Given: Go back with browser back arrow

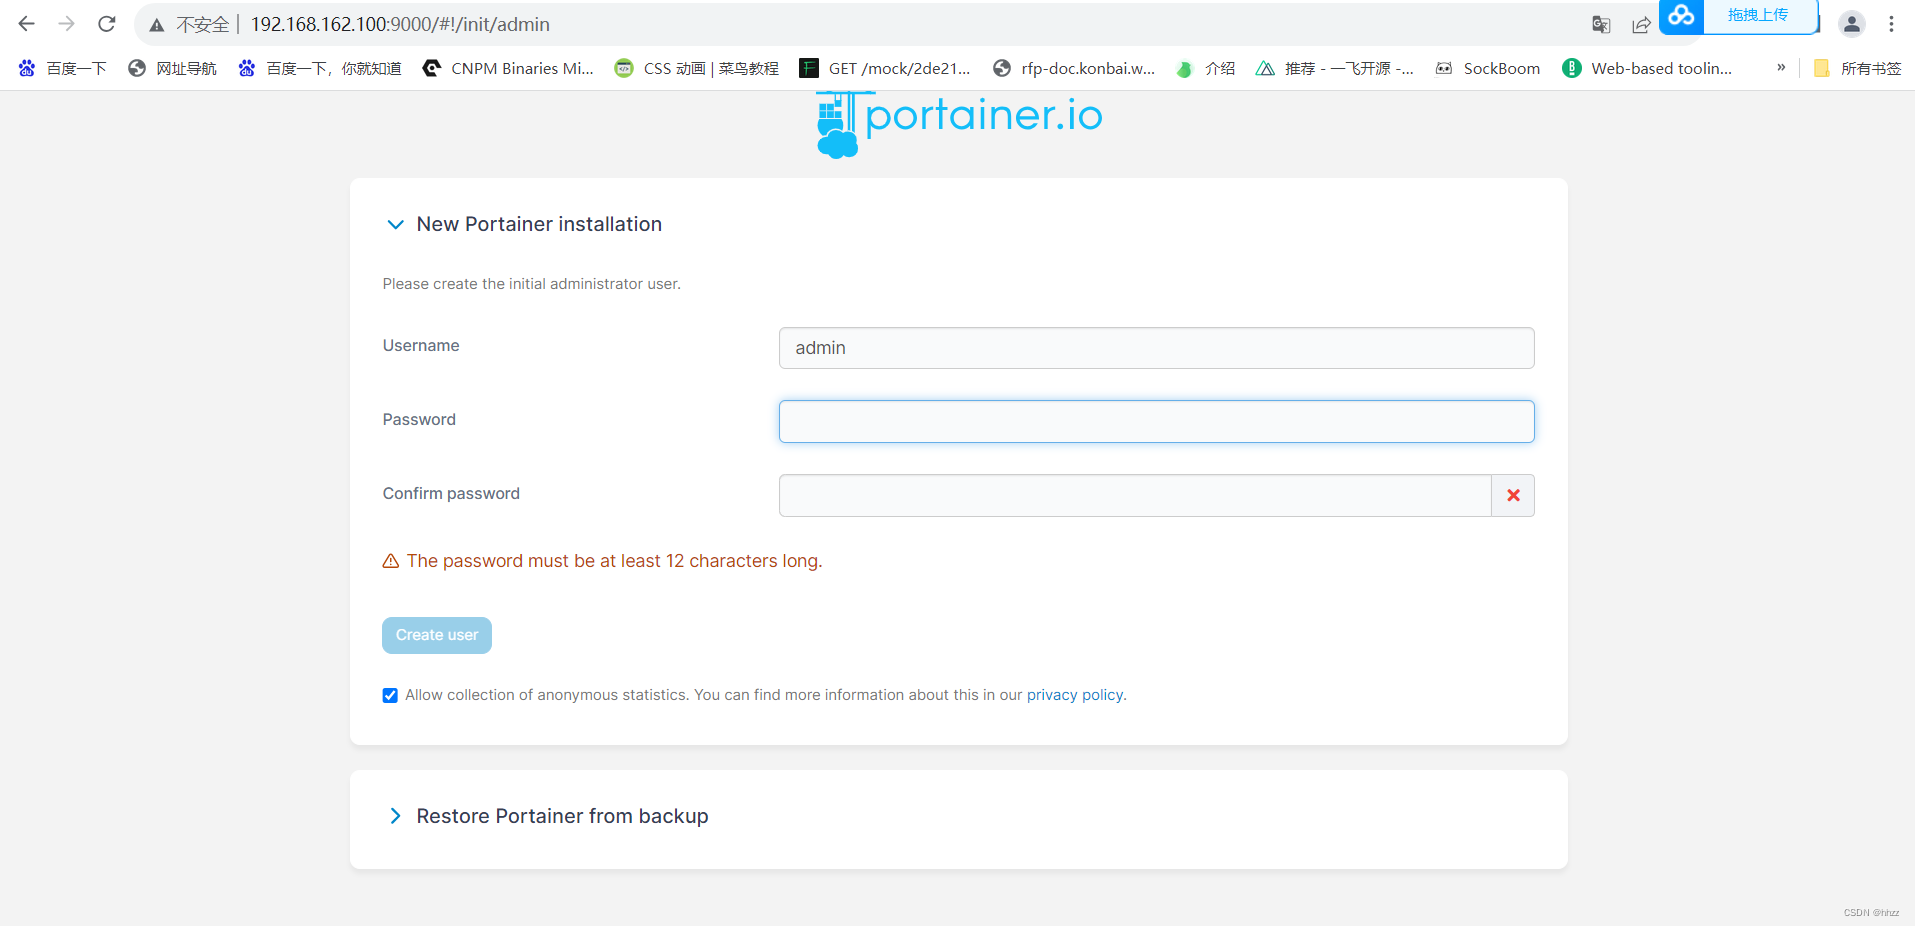Looking at the screenshot, I should point(27,24).
